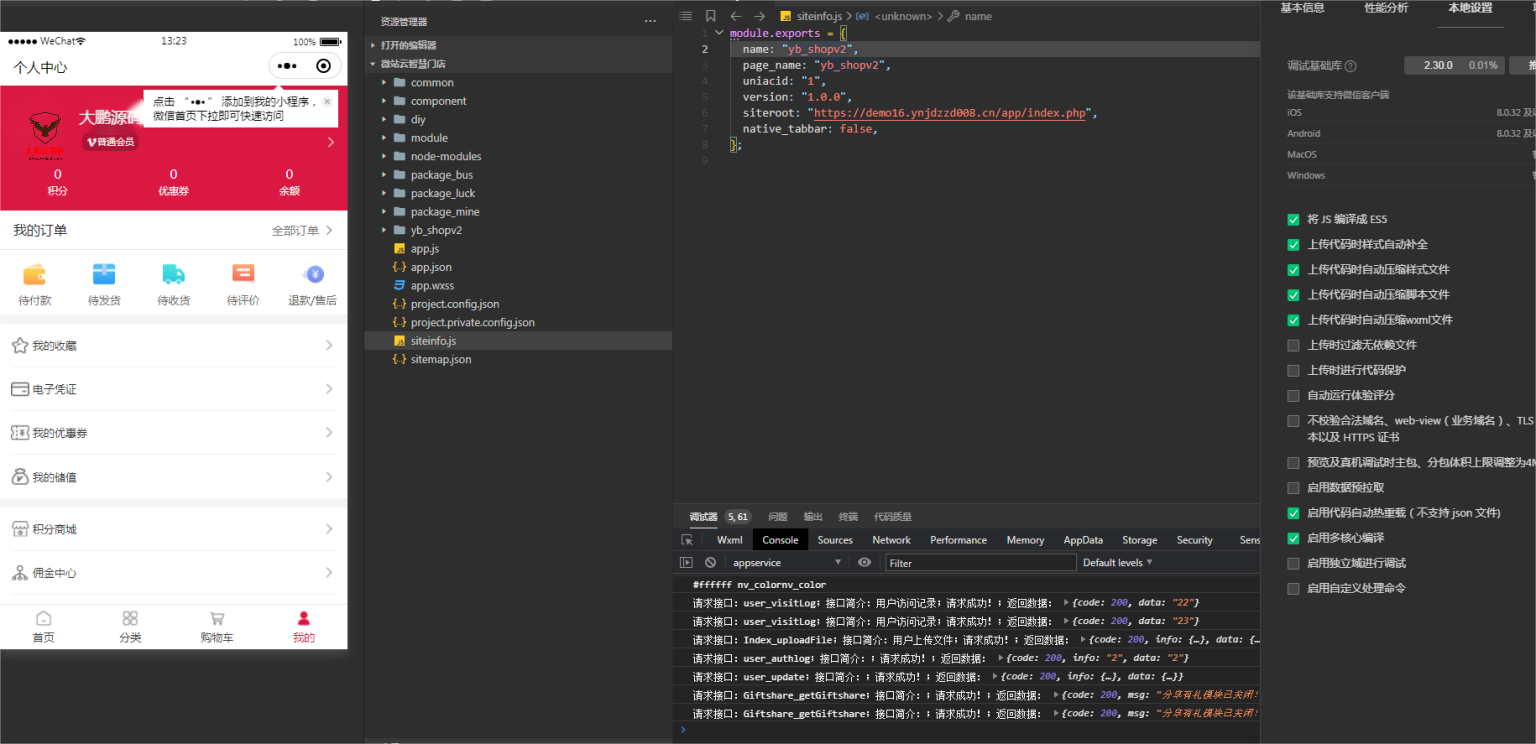Open the Default levels dropdown
The height and width of the screenshot is (744, 1536).
coord(1117,563)
